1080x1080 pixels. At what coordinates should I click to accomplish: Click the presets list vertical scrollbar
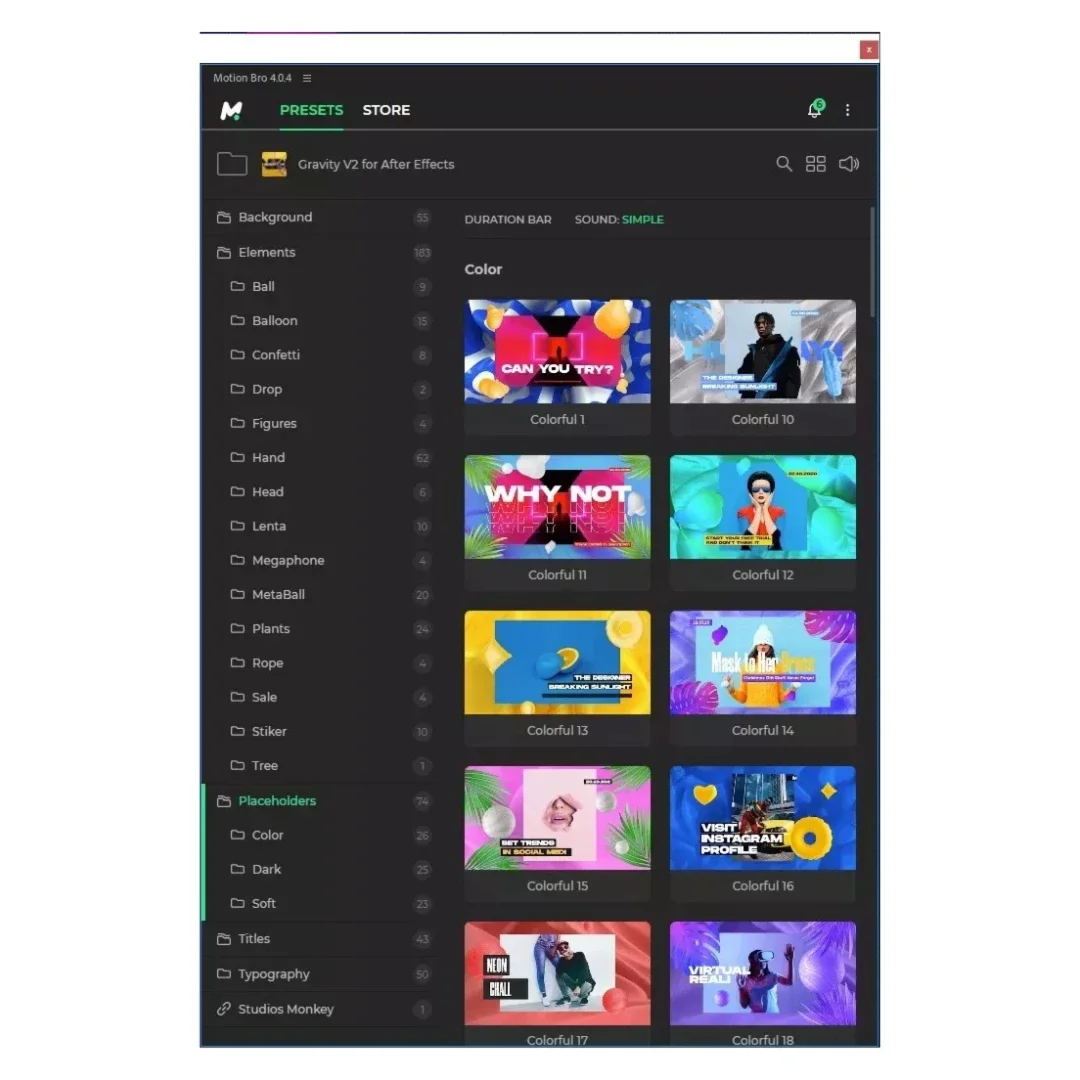[x=872, y=262]
